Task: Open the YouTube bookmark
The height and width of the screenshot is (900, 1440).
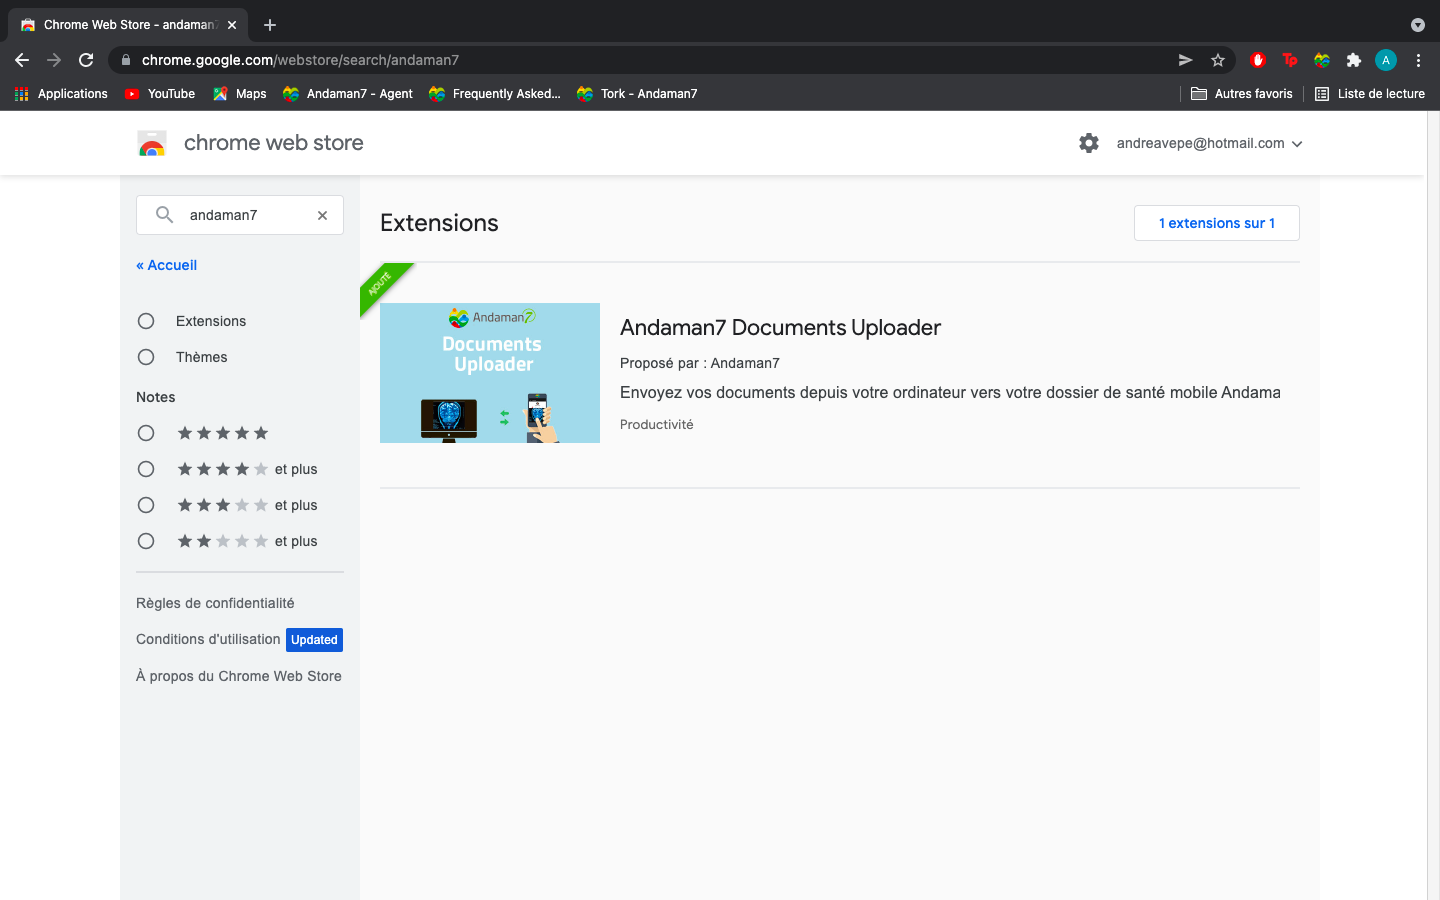Action: pos(160,94)
